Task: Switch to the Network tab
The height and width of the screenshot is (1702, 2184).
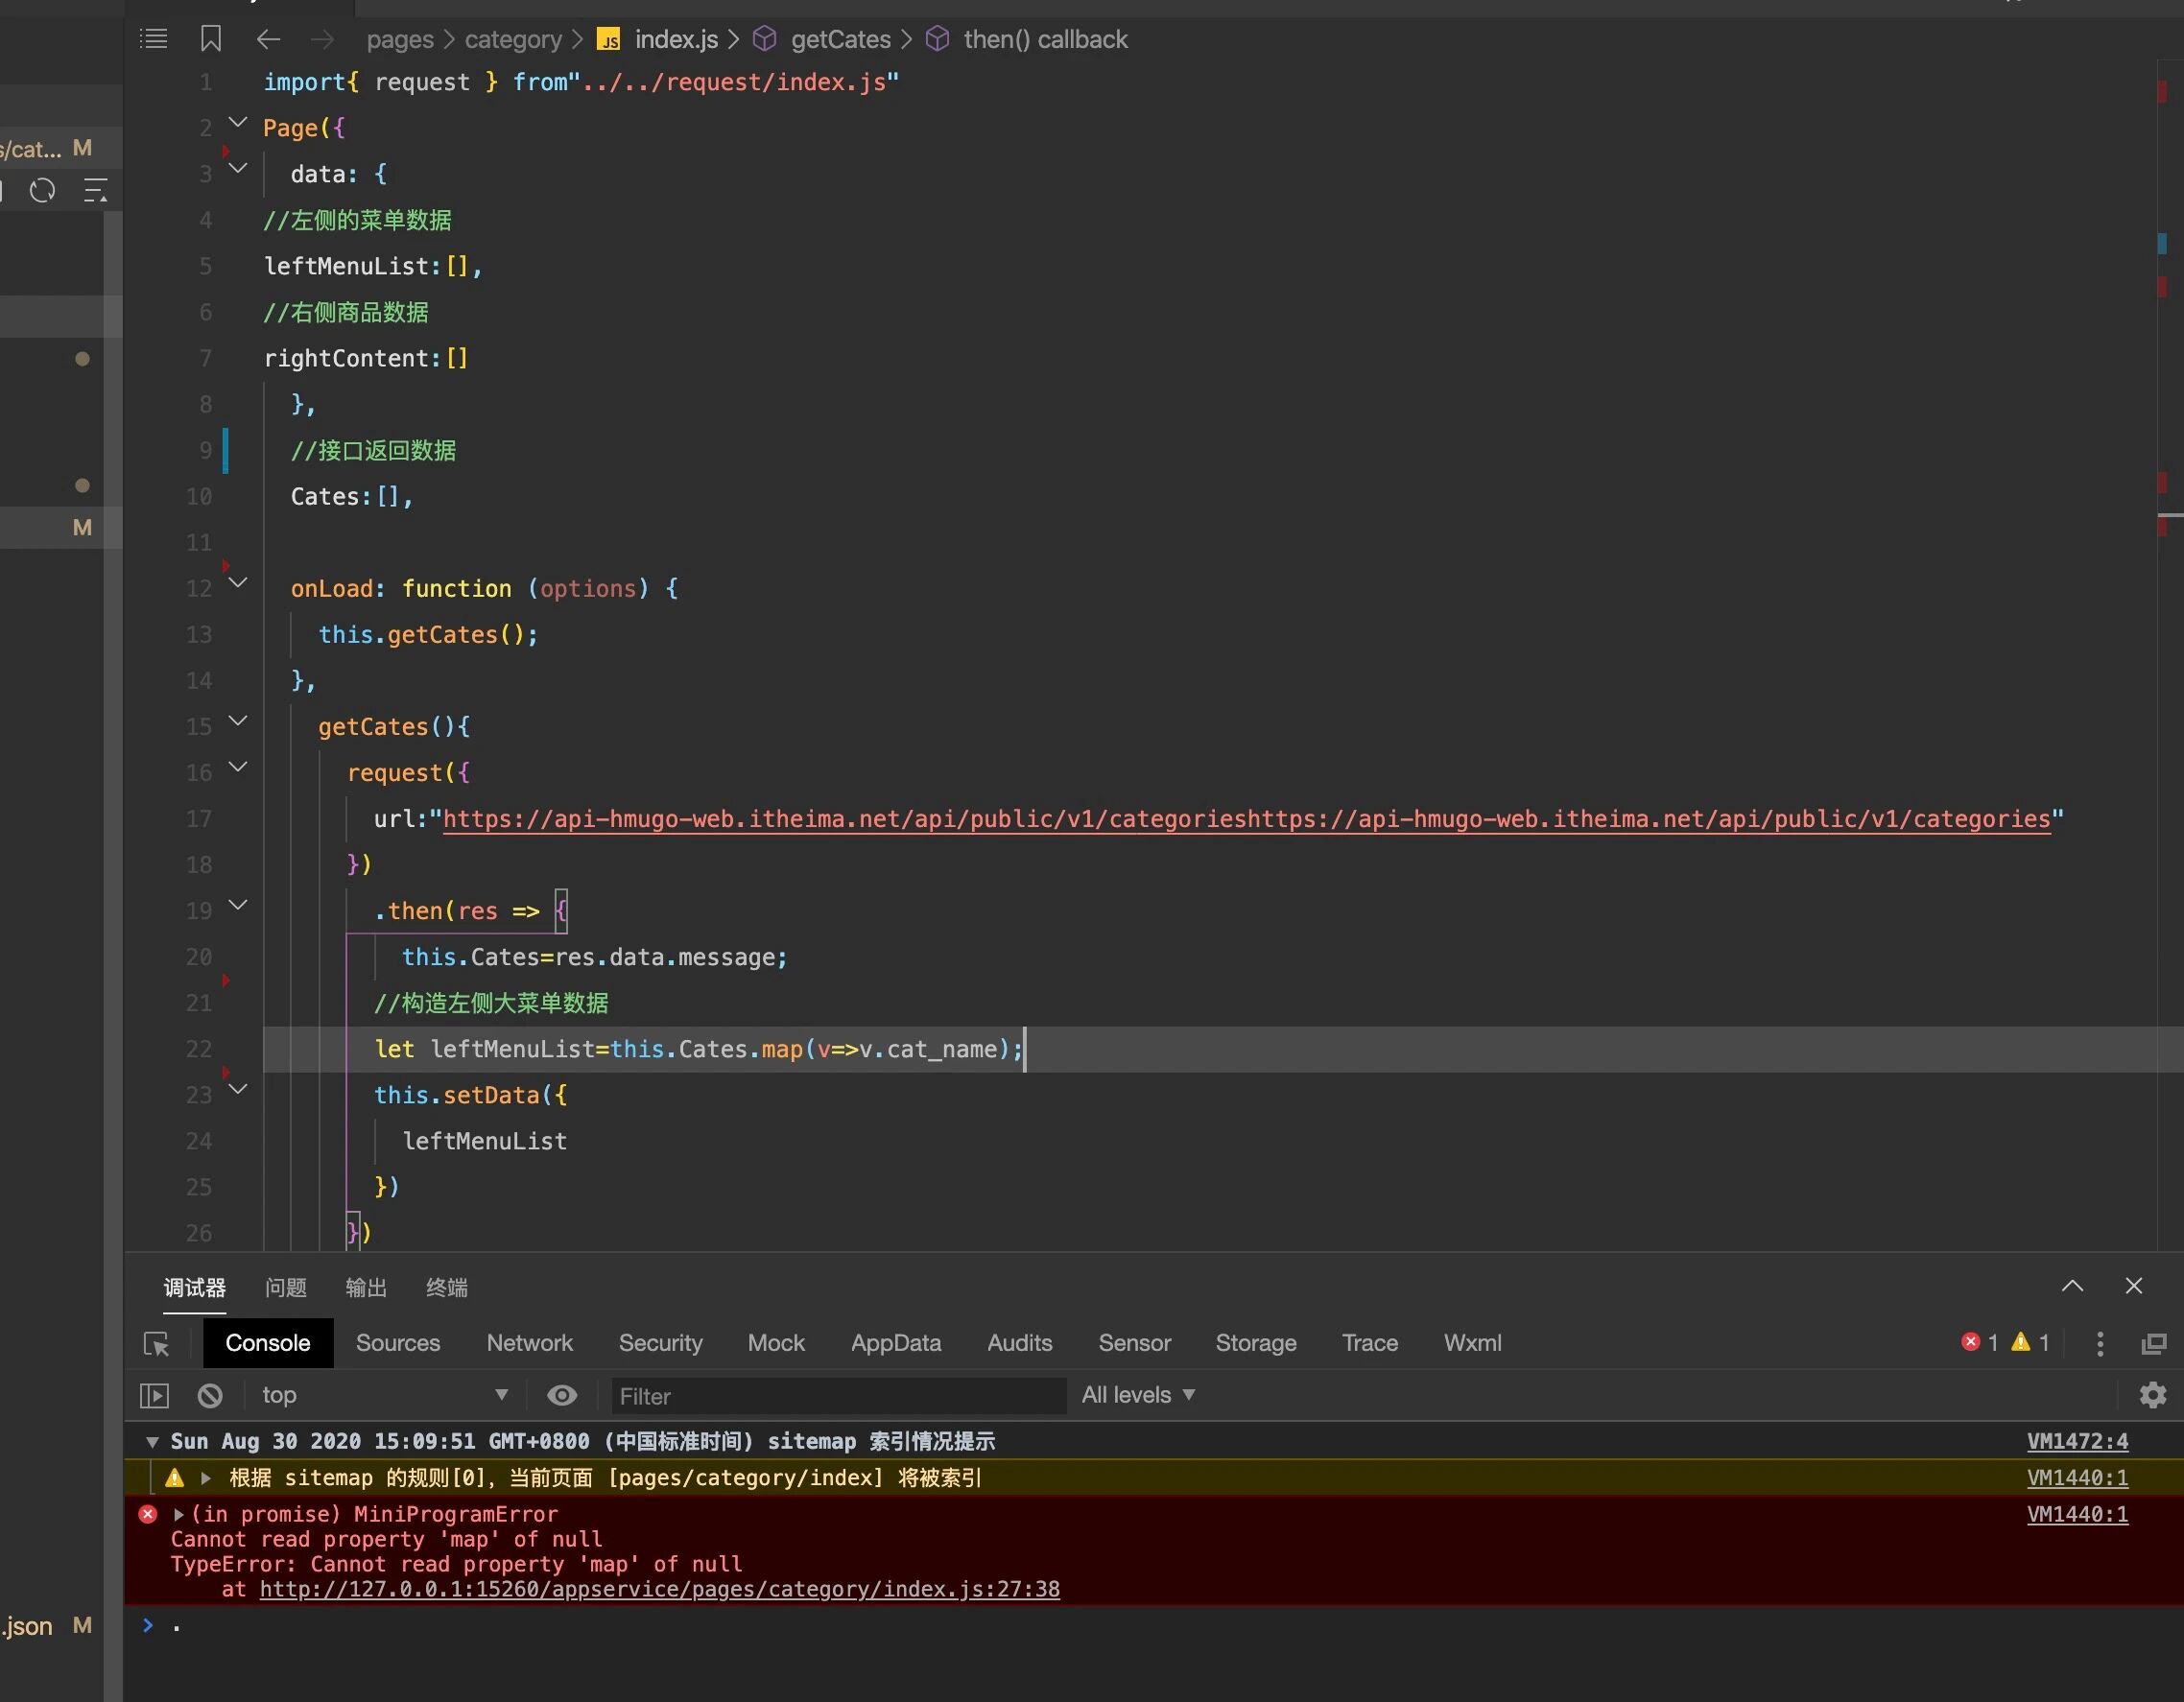Action: 529,1343
